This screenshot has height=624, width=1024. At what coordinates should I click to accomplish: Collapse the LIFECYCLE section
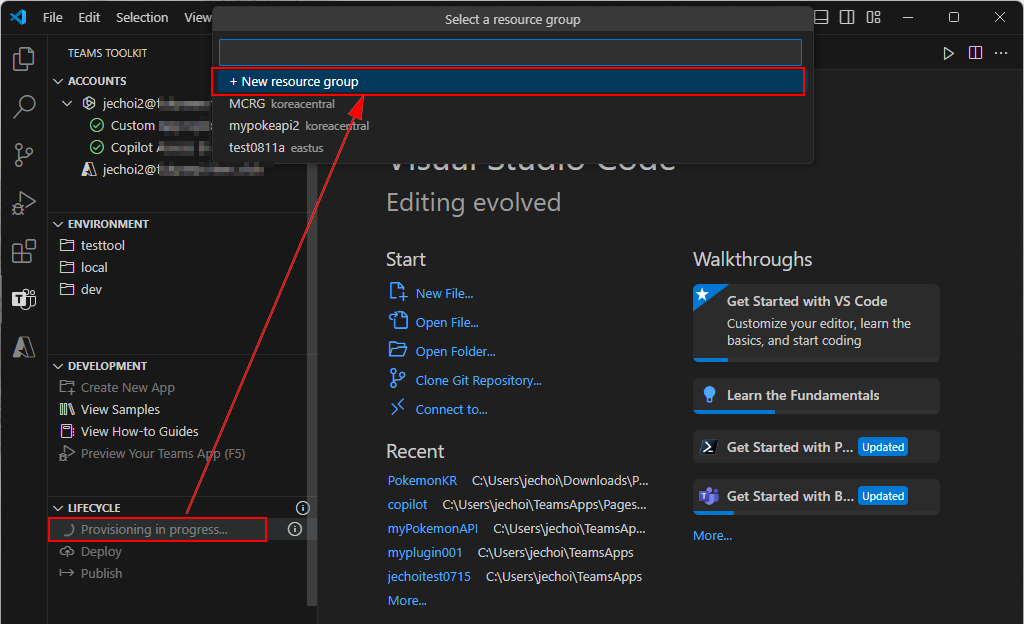(58, 508)
